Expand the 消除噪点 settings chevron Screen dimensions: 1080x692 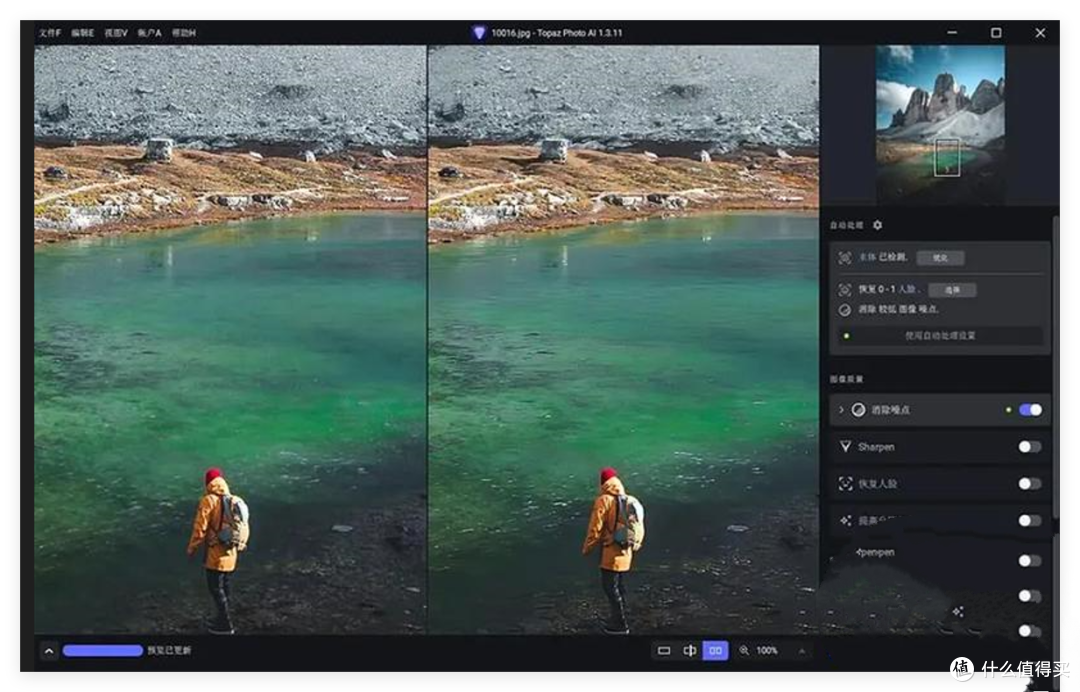point(841,410)
